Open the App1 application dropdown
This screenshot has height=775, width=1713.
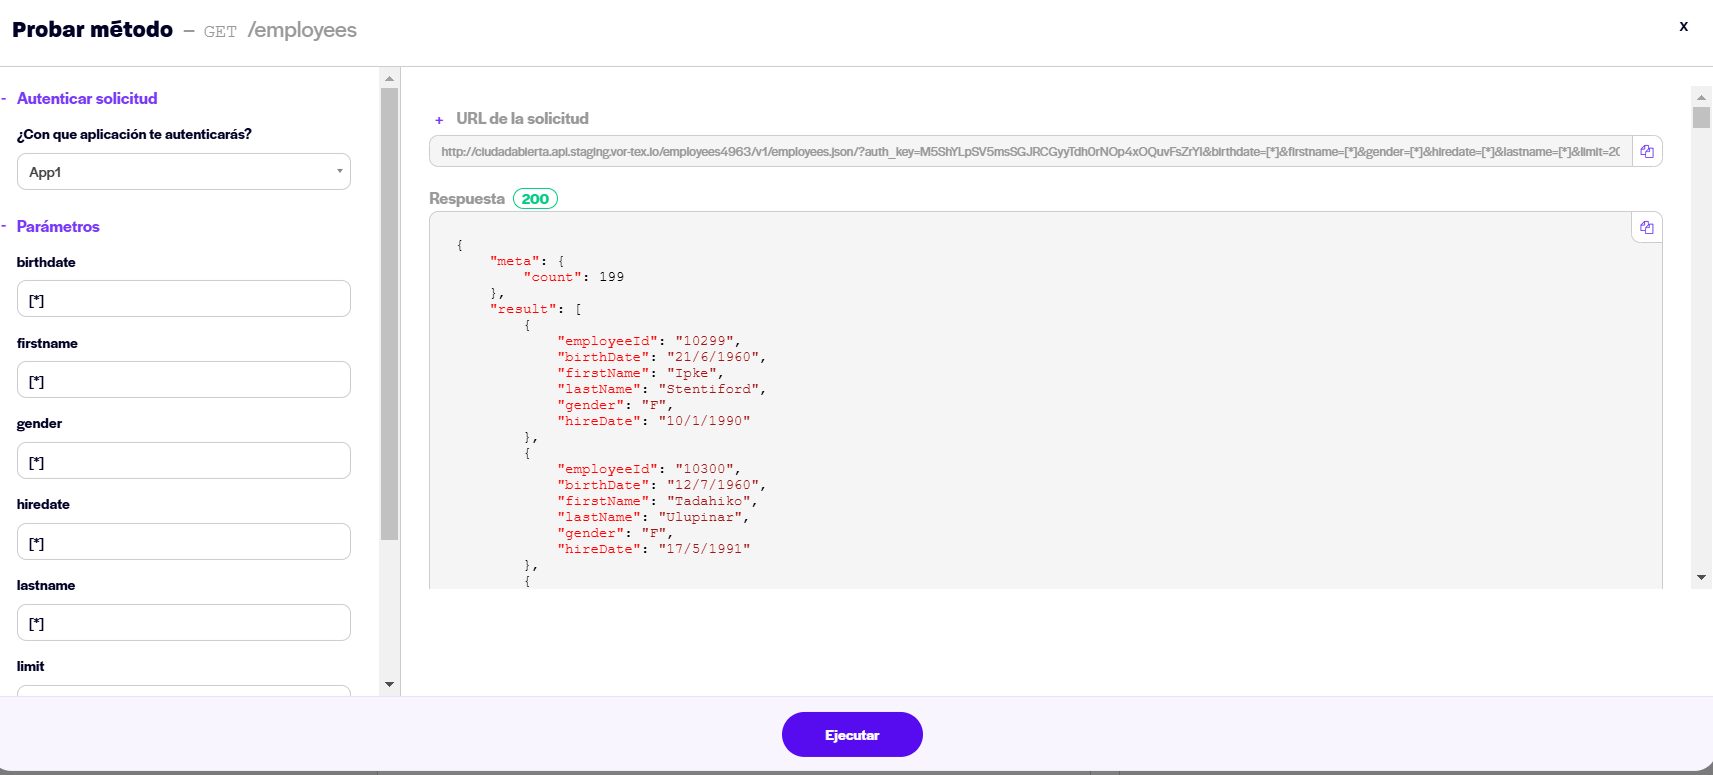[184, 172]
